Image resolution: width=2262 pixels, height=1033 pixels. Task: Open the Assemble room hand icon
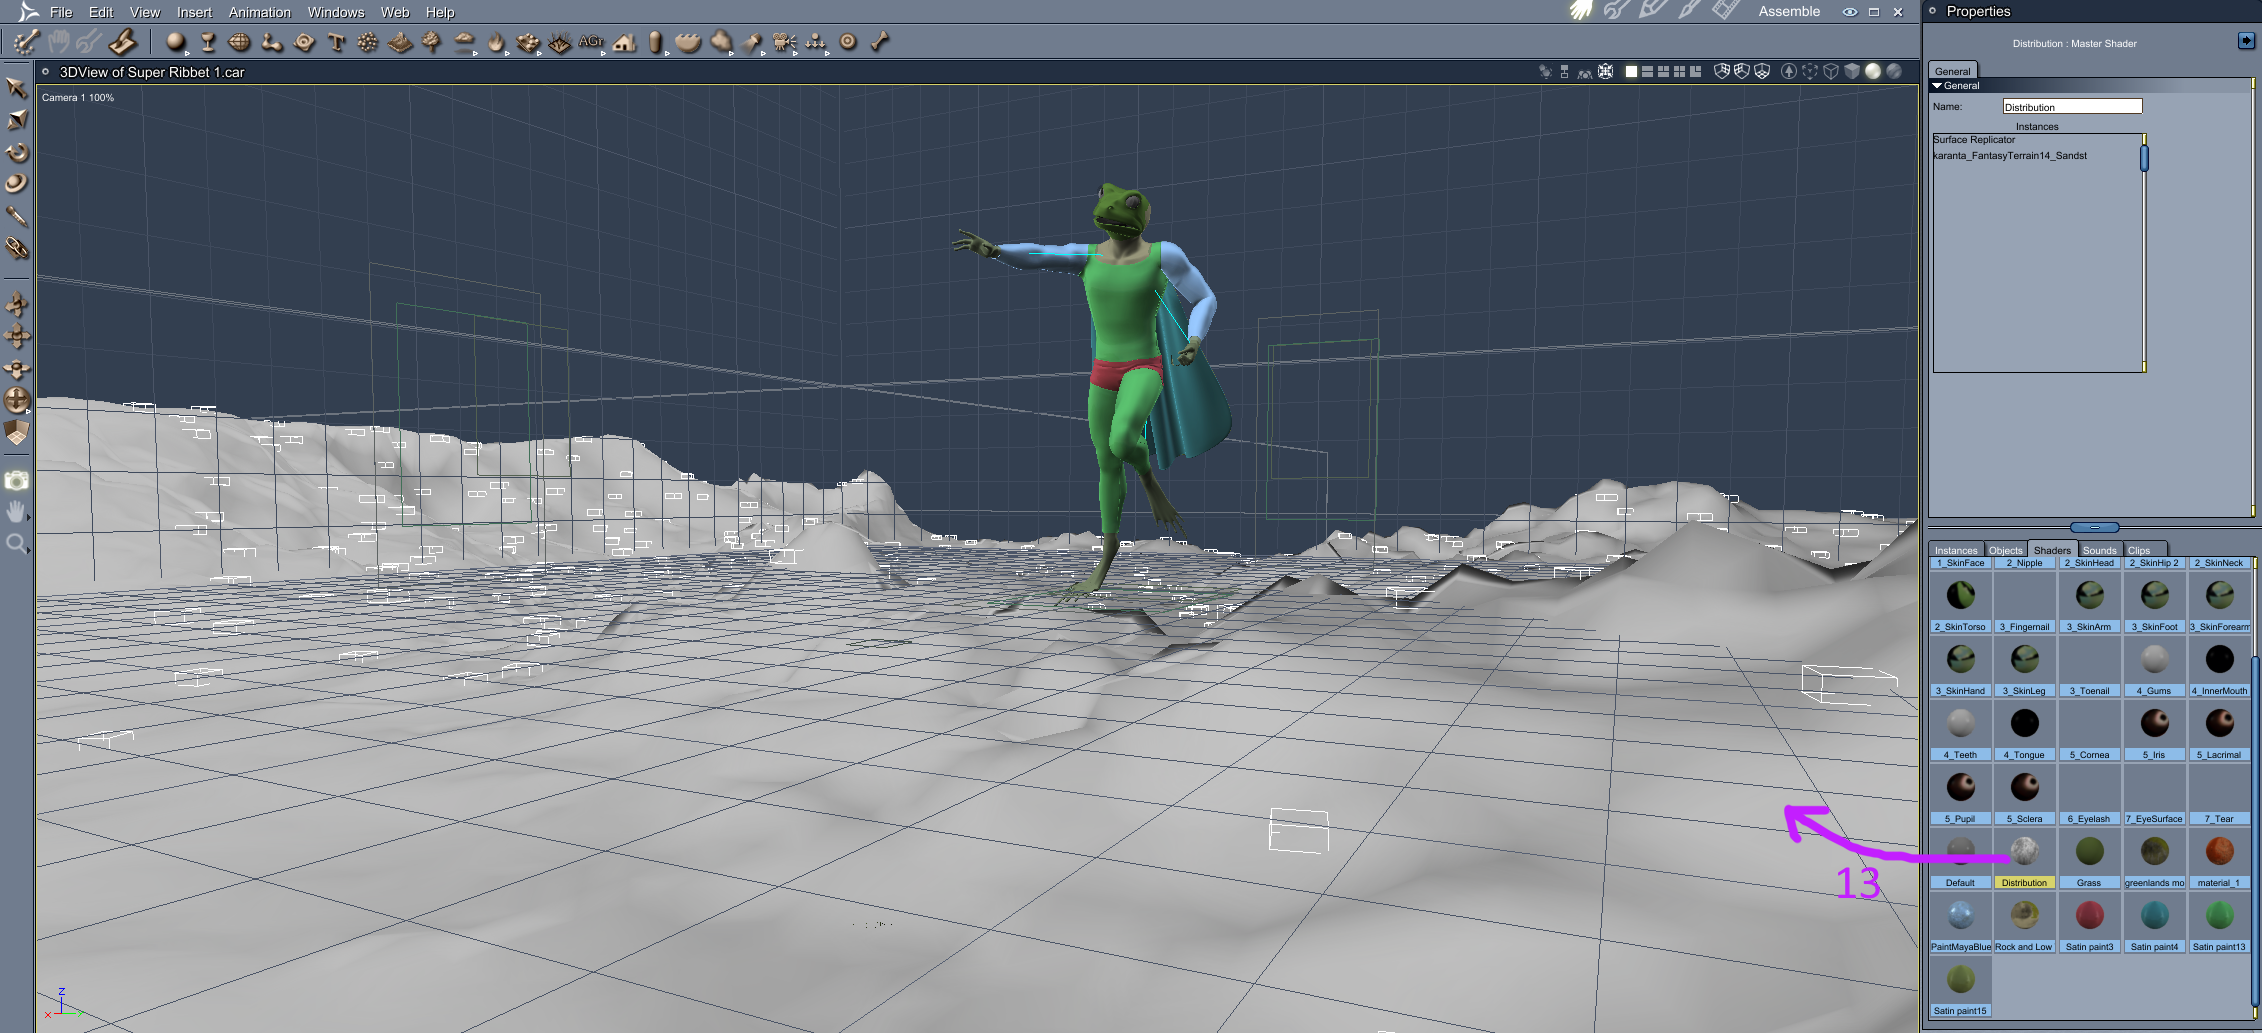1580,11
